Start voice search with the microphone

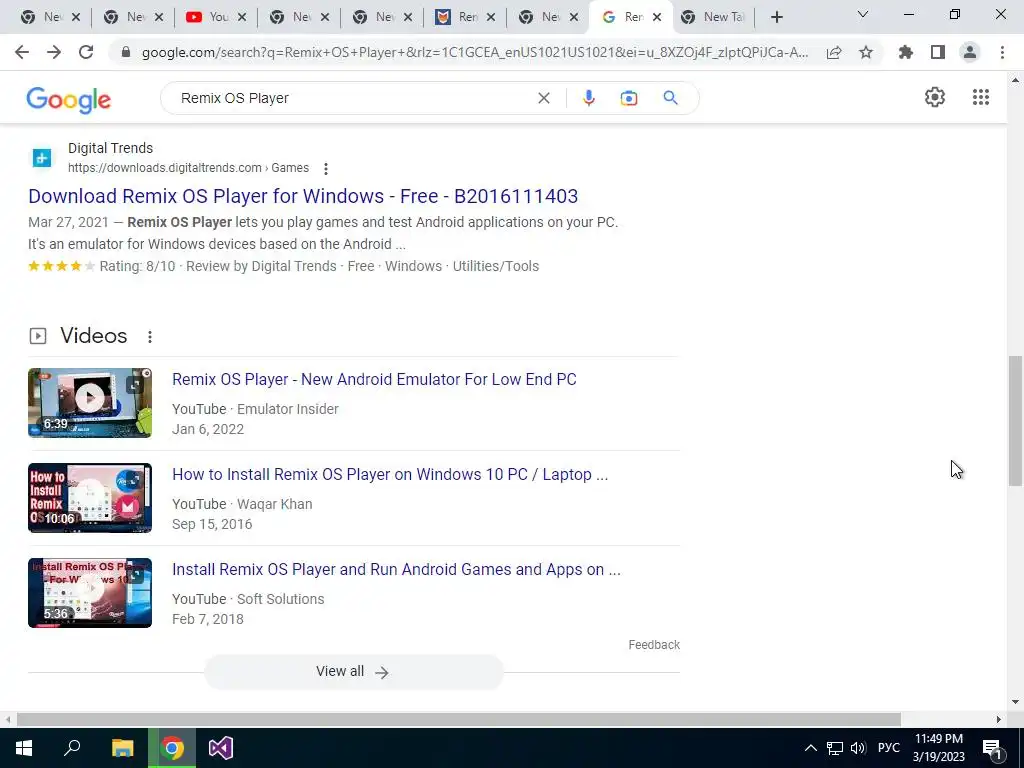pyautogui.click(x=588, y=98)
